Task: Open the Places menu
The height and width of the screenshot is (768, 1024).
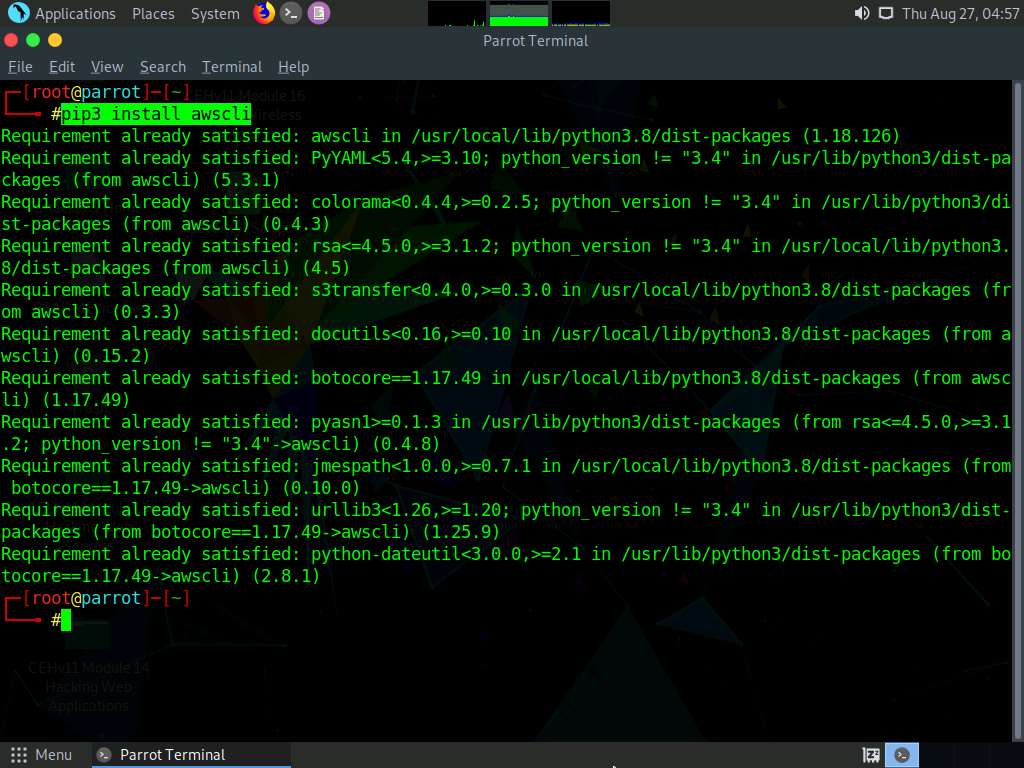Action: click(x=153, y=13)
